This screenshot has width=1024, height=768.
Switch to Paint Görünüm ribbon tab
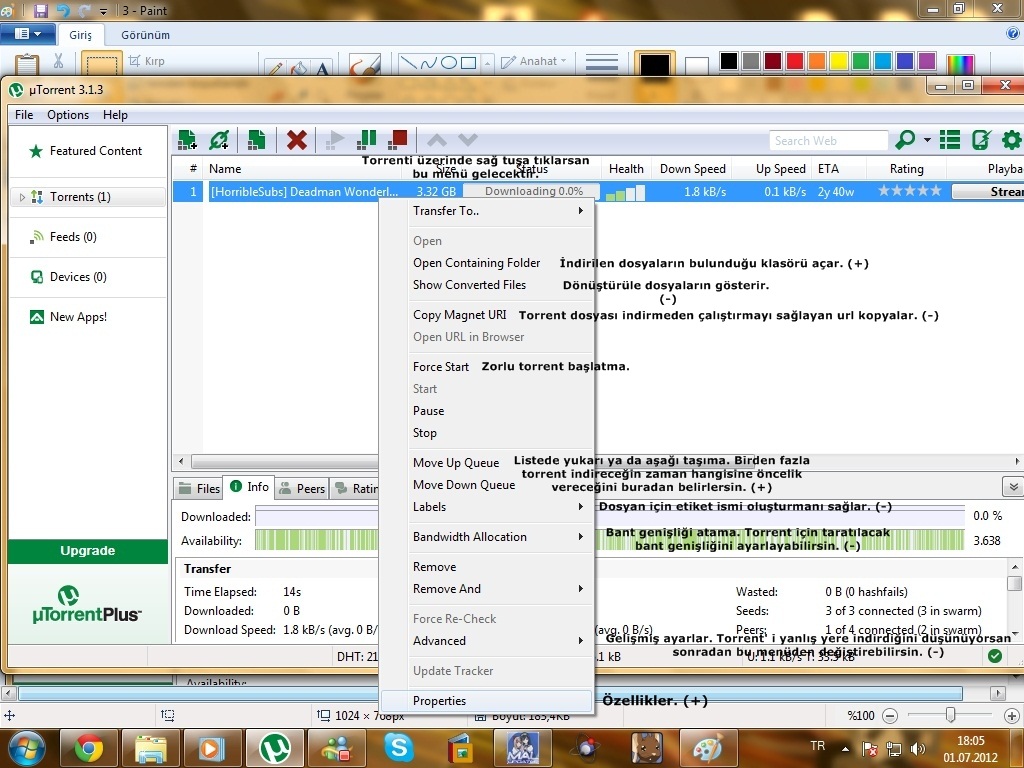(x=145, y=35)
